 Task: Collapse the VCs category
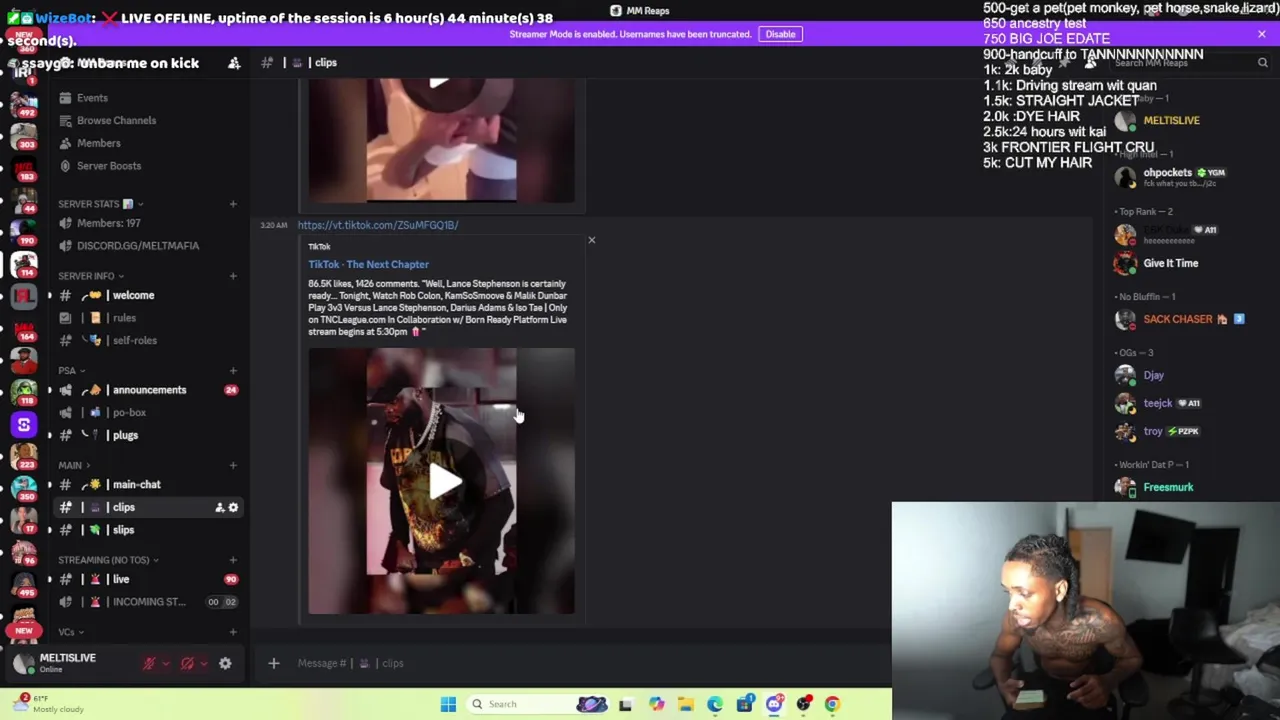tap(70, 632)
